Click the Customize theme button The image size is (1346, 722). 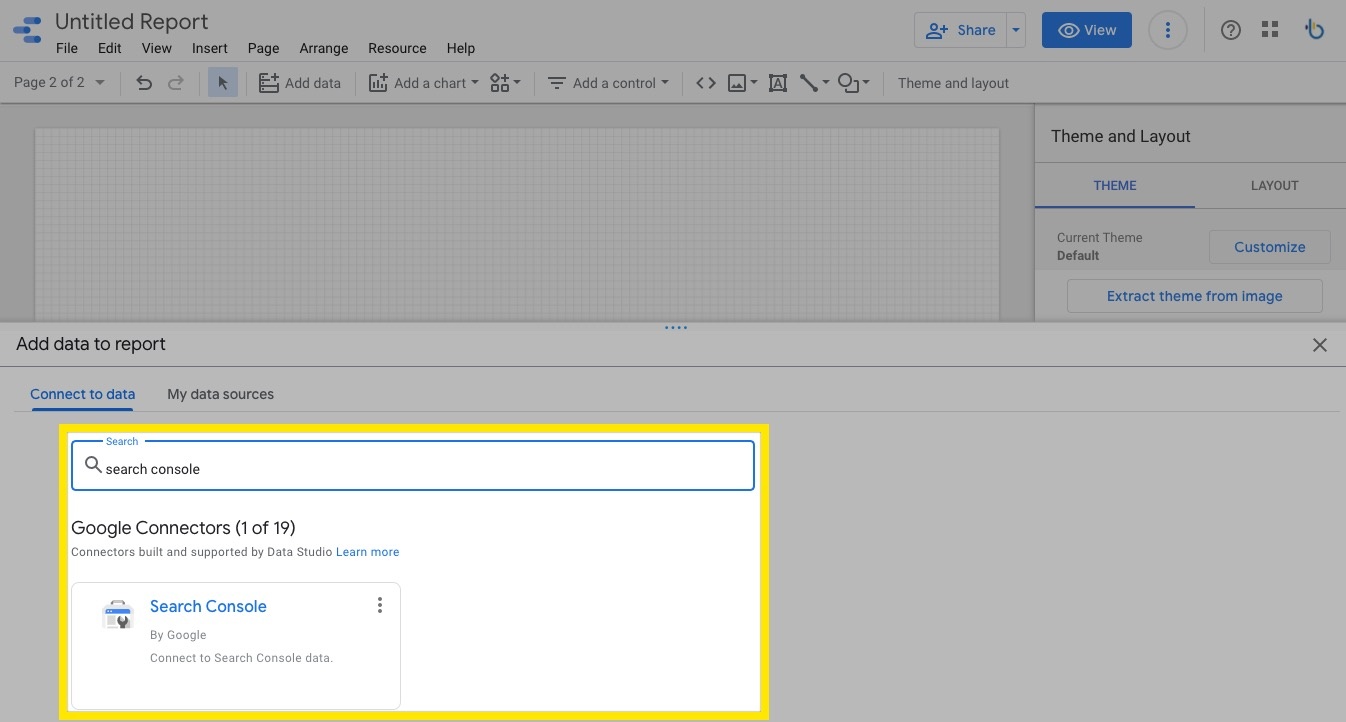click(1270, 247)
